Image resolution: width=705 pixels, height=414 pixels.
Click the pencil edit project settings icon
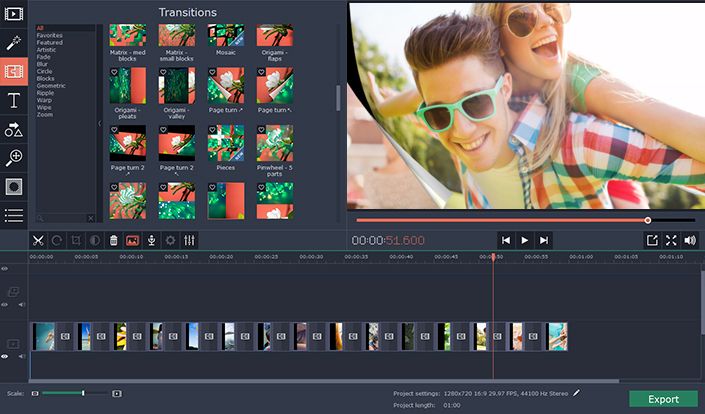click(576, 393)
